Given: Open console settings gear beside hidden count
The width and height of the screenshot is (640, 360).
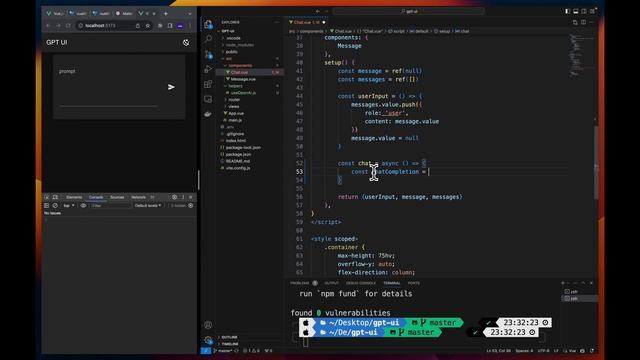Looking at the screenshot, I should coord(191,206).
